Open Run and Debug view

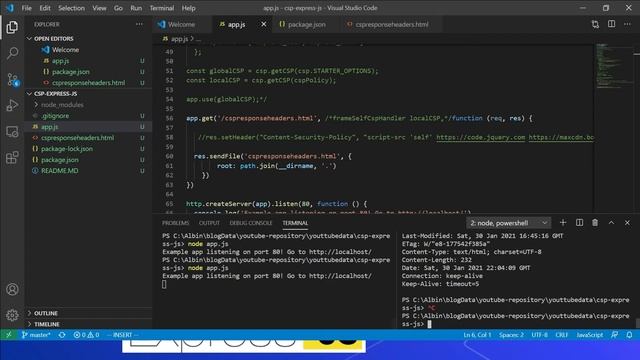12,105
